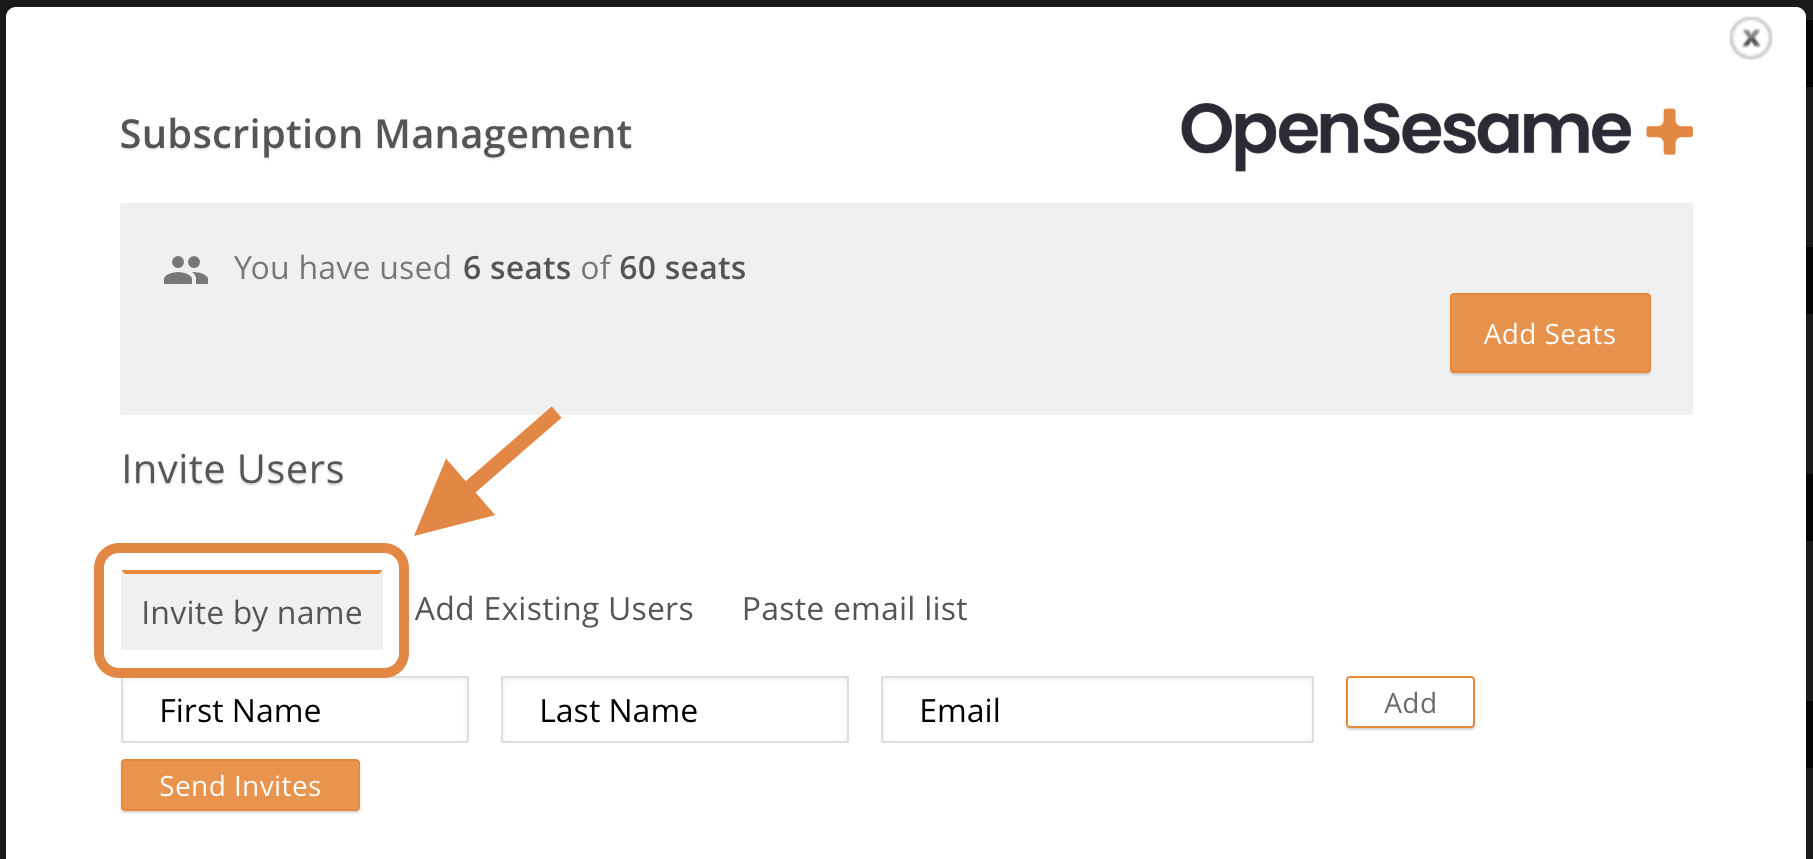The image size is (1813, 859).
Task: Select the Email input box
Action: [1097, 710]
